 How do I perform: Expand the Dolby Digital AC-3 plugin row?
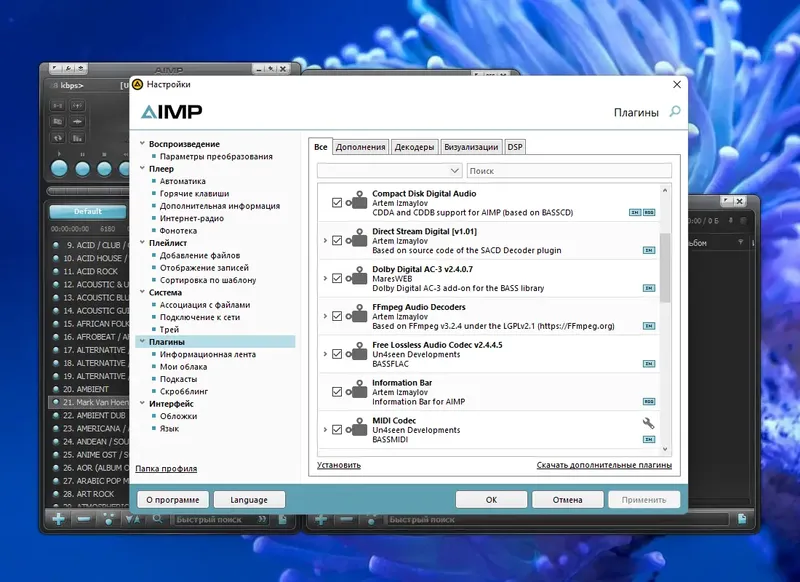pos(325,278)
